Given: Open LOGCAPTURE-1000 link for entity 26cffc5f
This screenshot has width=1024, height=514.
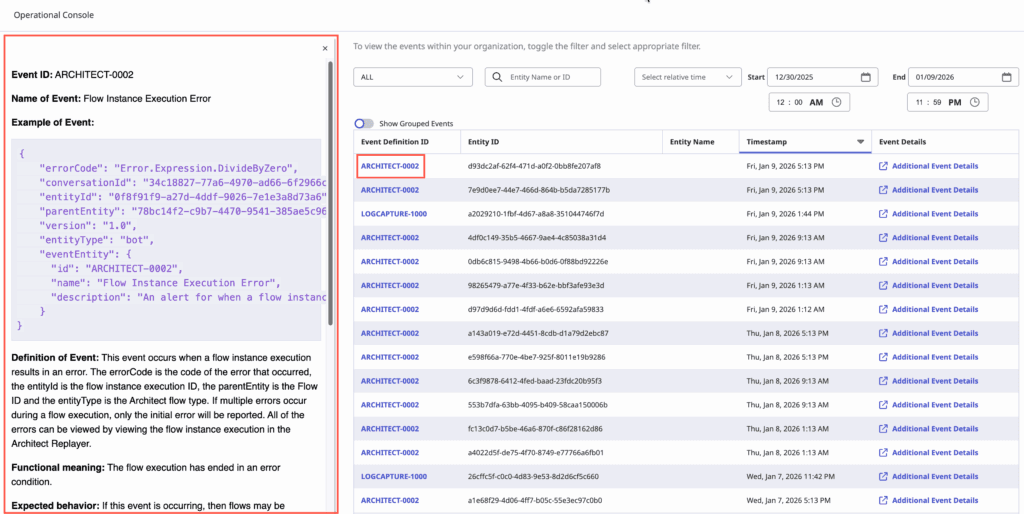Looking at the screenshot, I should coord(394,476).
